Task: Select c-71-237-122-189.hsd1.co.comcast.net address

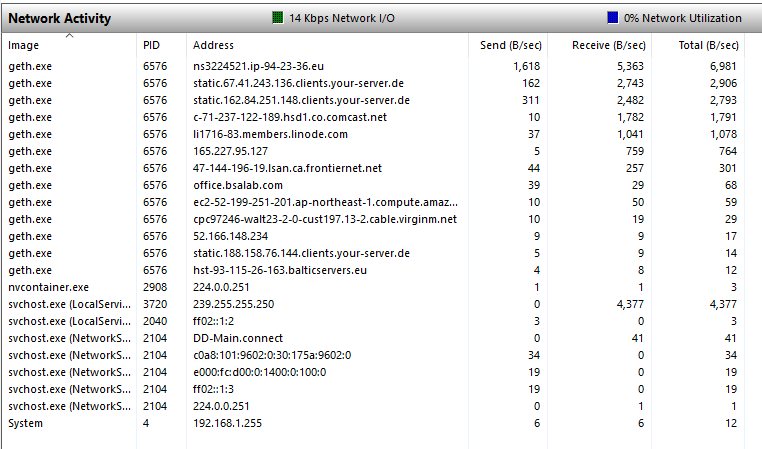Action: click(x=290, y=117)
